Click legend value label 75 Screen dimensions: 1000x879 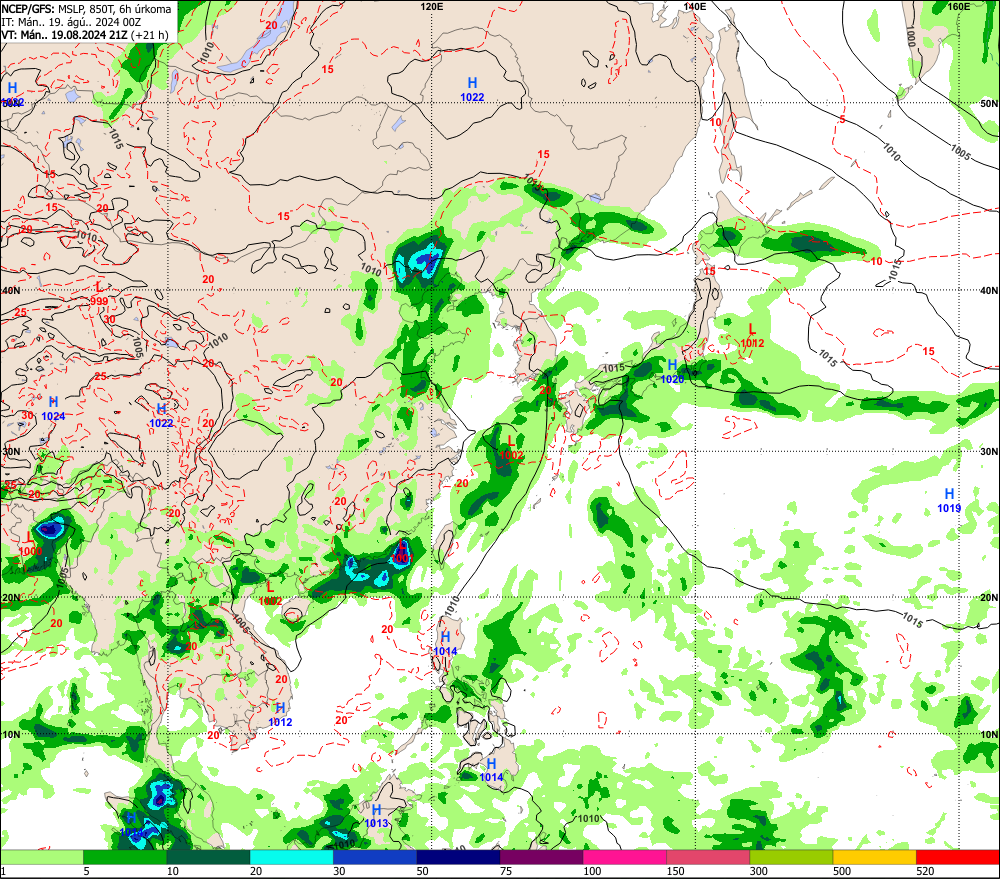(x=506, y=871)
